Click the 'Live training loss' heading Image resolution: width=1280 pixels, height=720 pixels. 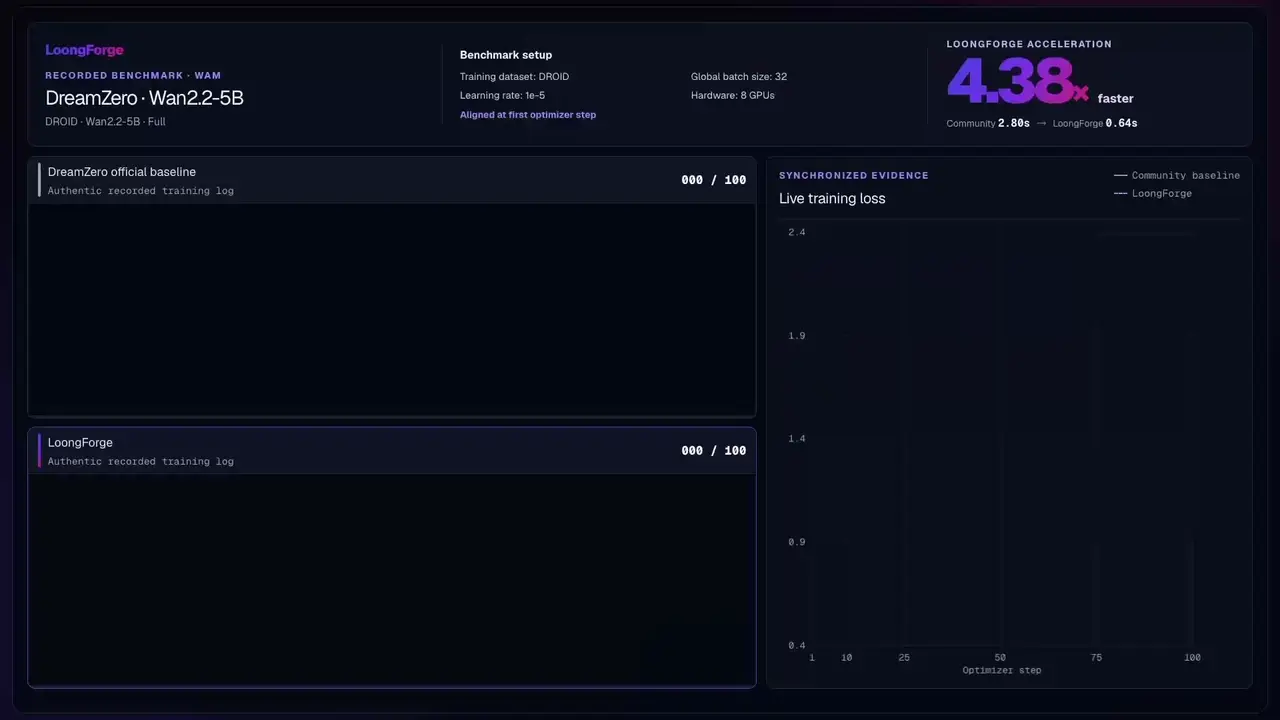(x=832, y=199)
